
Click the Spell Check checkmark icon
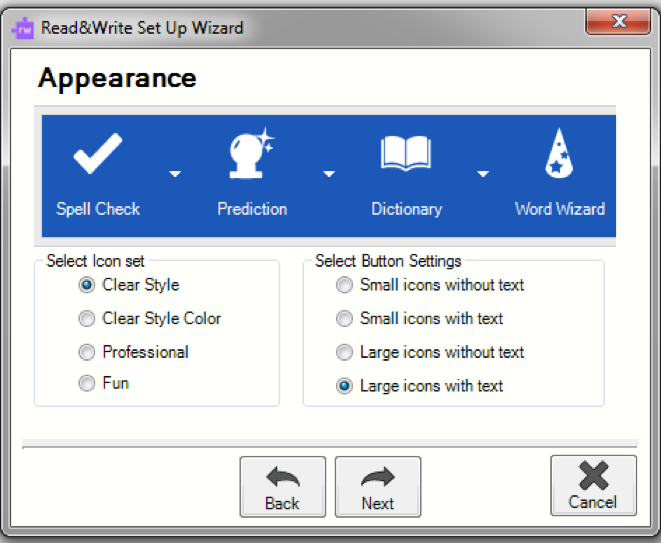(98, 153)
